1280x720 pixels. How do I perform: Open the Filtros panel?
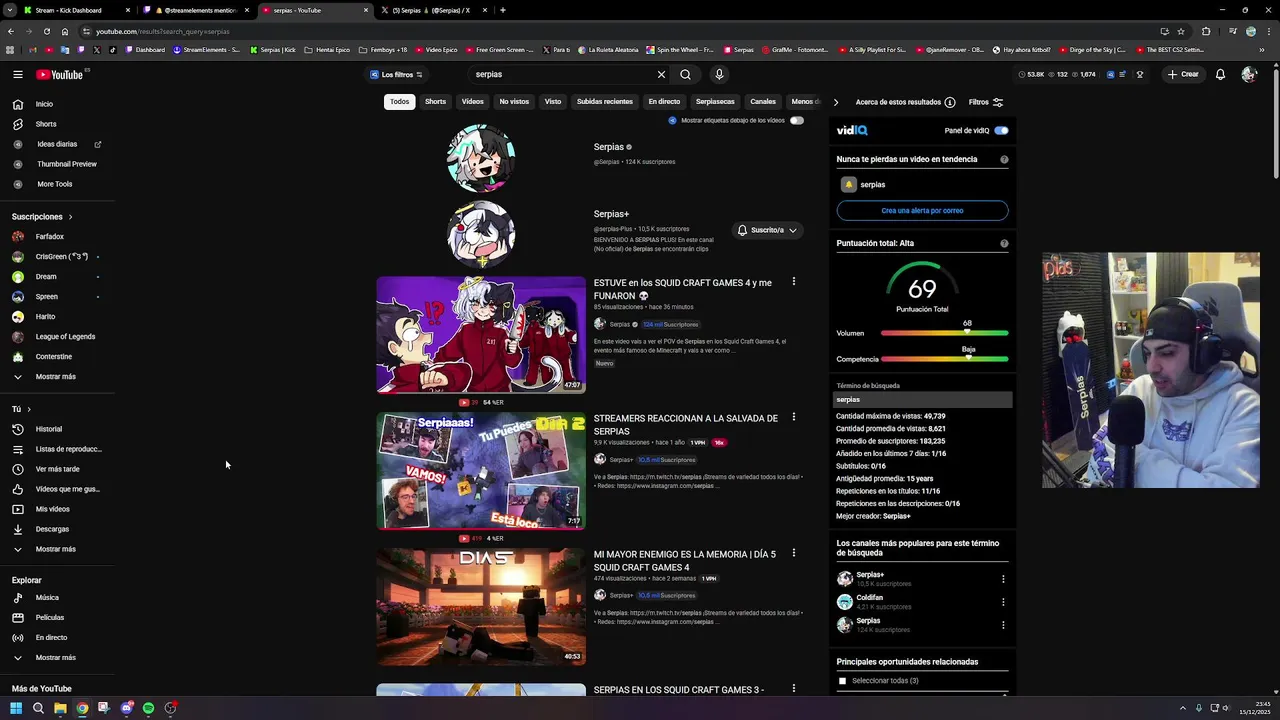point(986,102)
